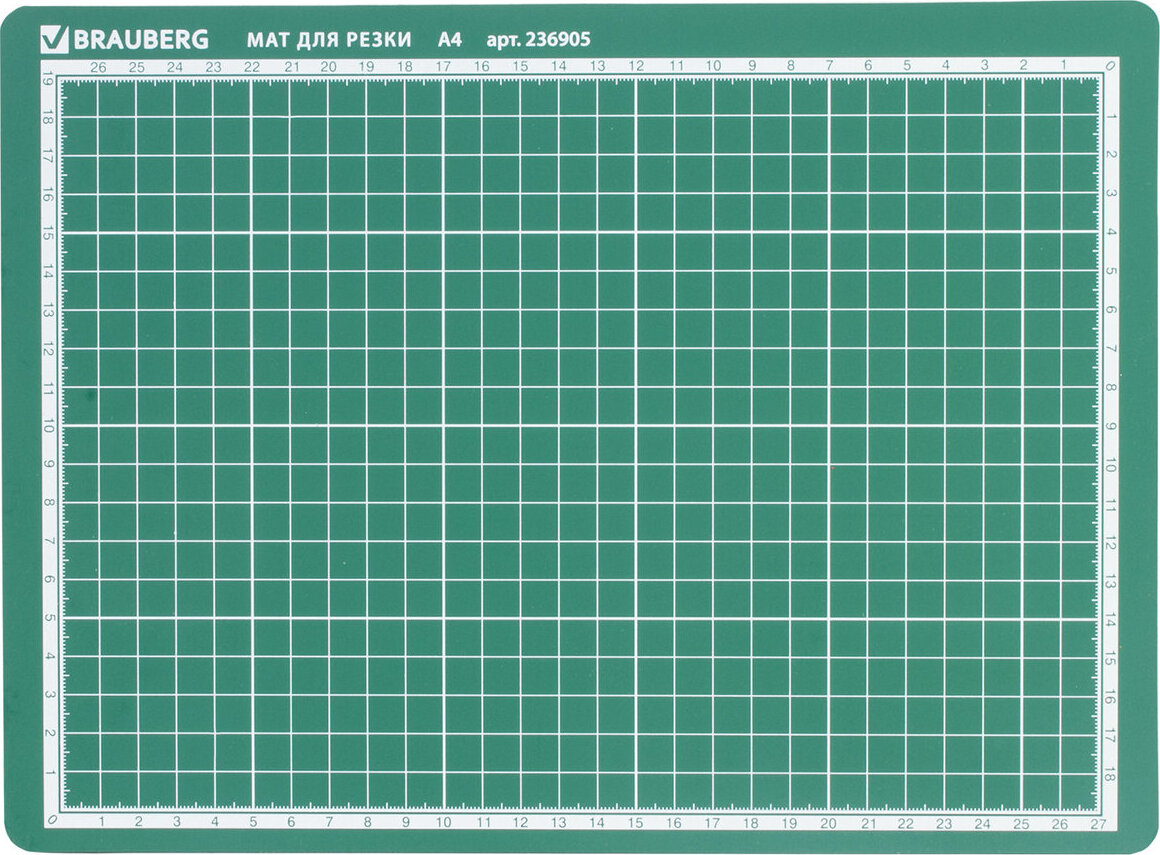Click the BRAUBERG checkmark logo icon
The width and height of the screenshot is (1160, 855).
52,39
